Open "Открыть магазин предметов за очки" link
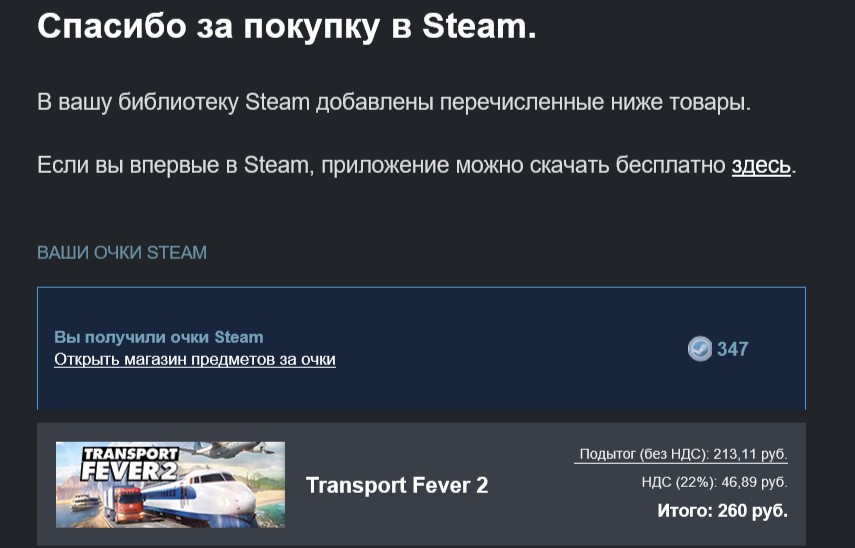 tap(195, 359)
